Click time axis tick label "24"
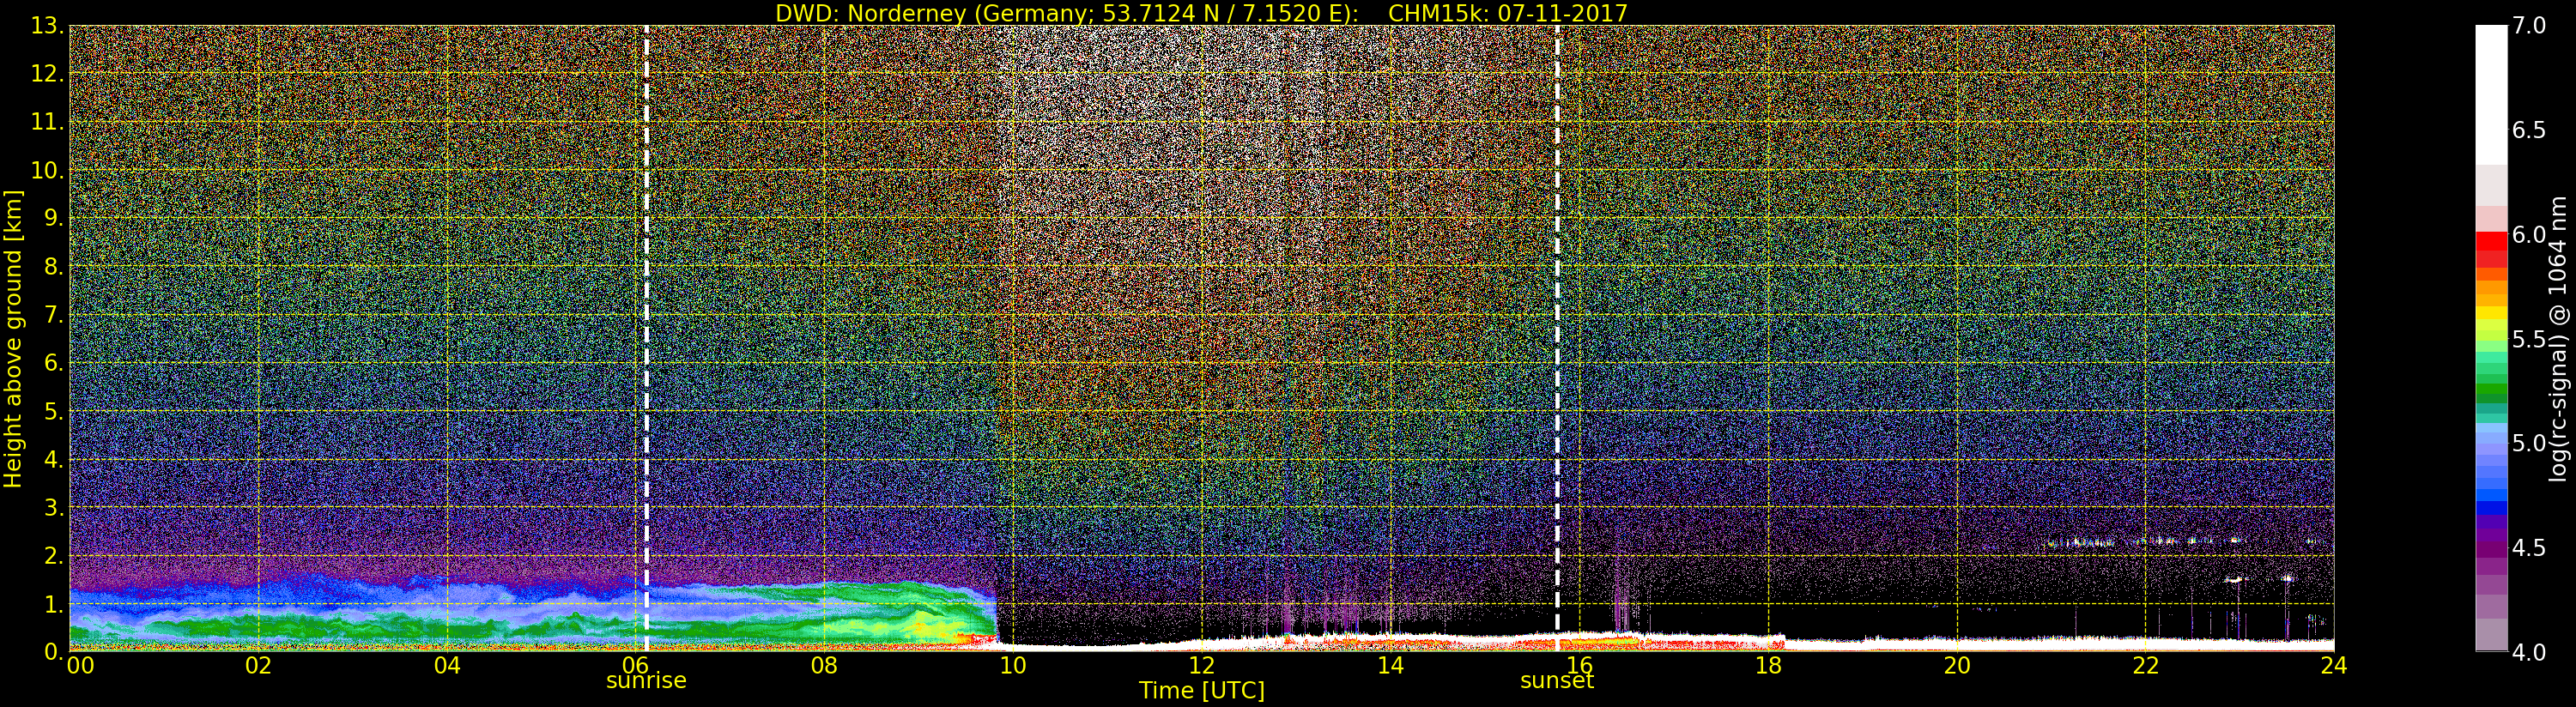 tap(2334, 665)
